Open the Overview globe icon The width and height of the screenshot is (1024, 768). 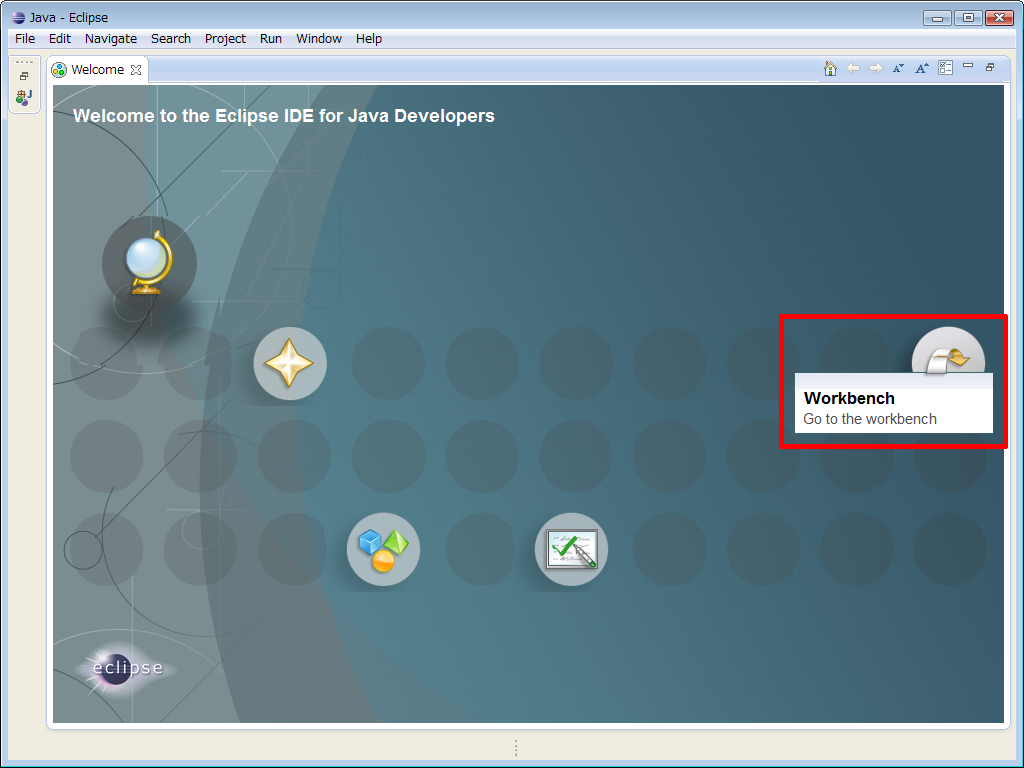[149, 263]
